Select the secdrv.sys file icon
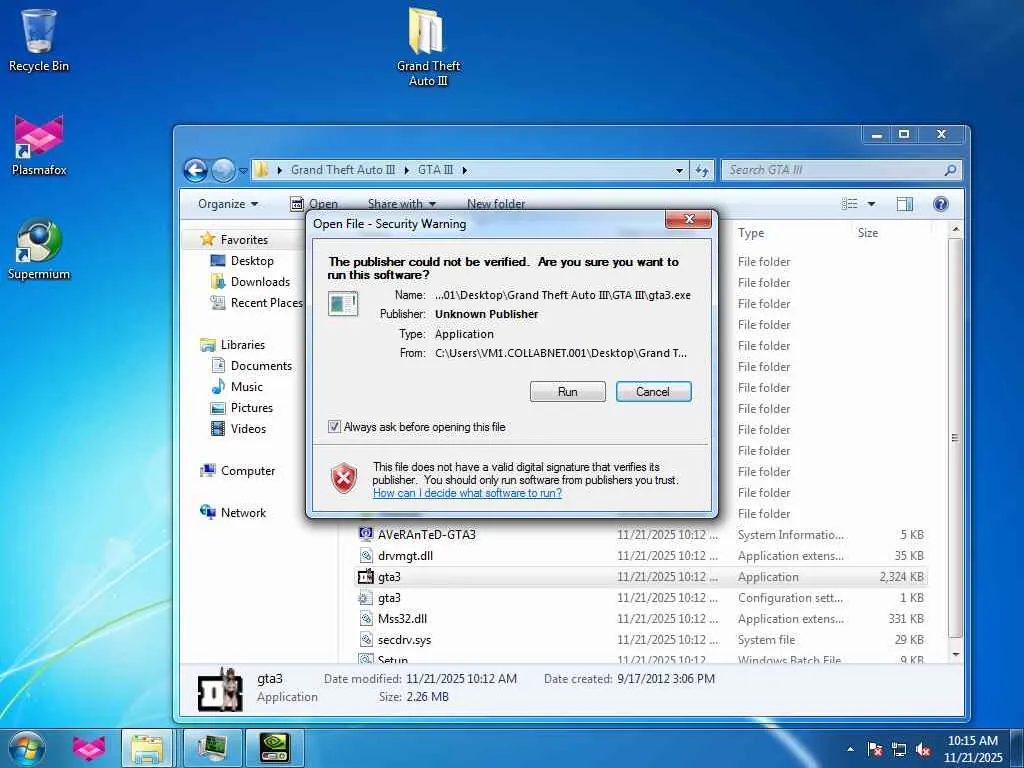The height and width of the screenshot is (768, 1024). tap(366, 639)
